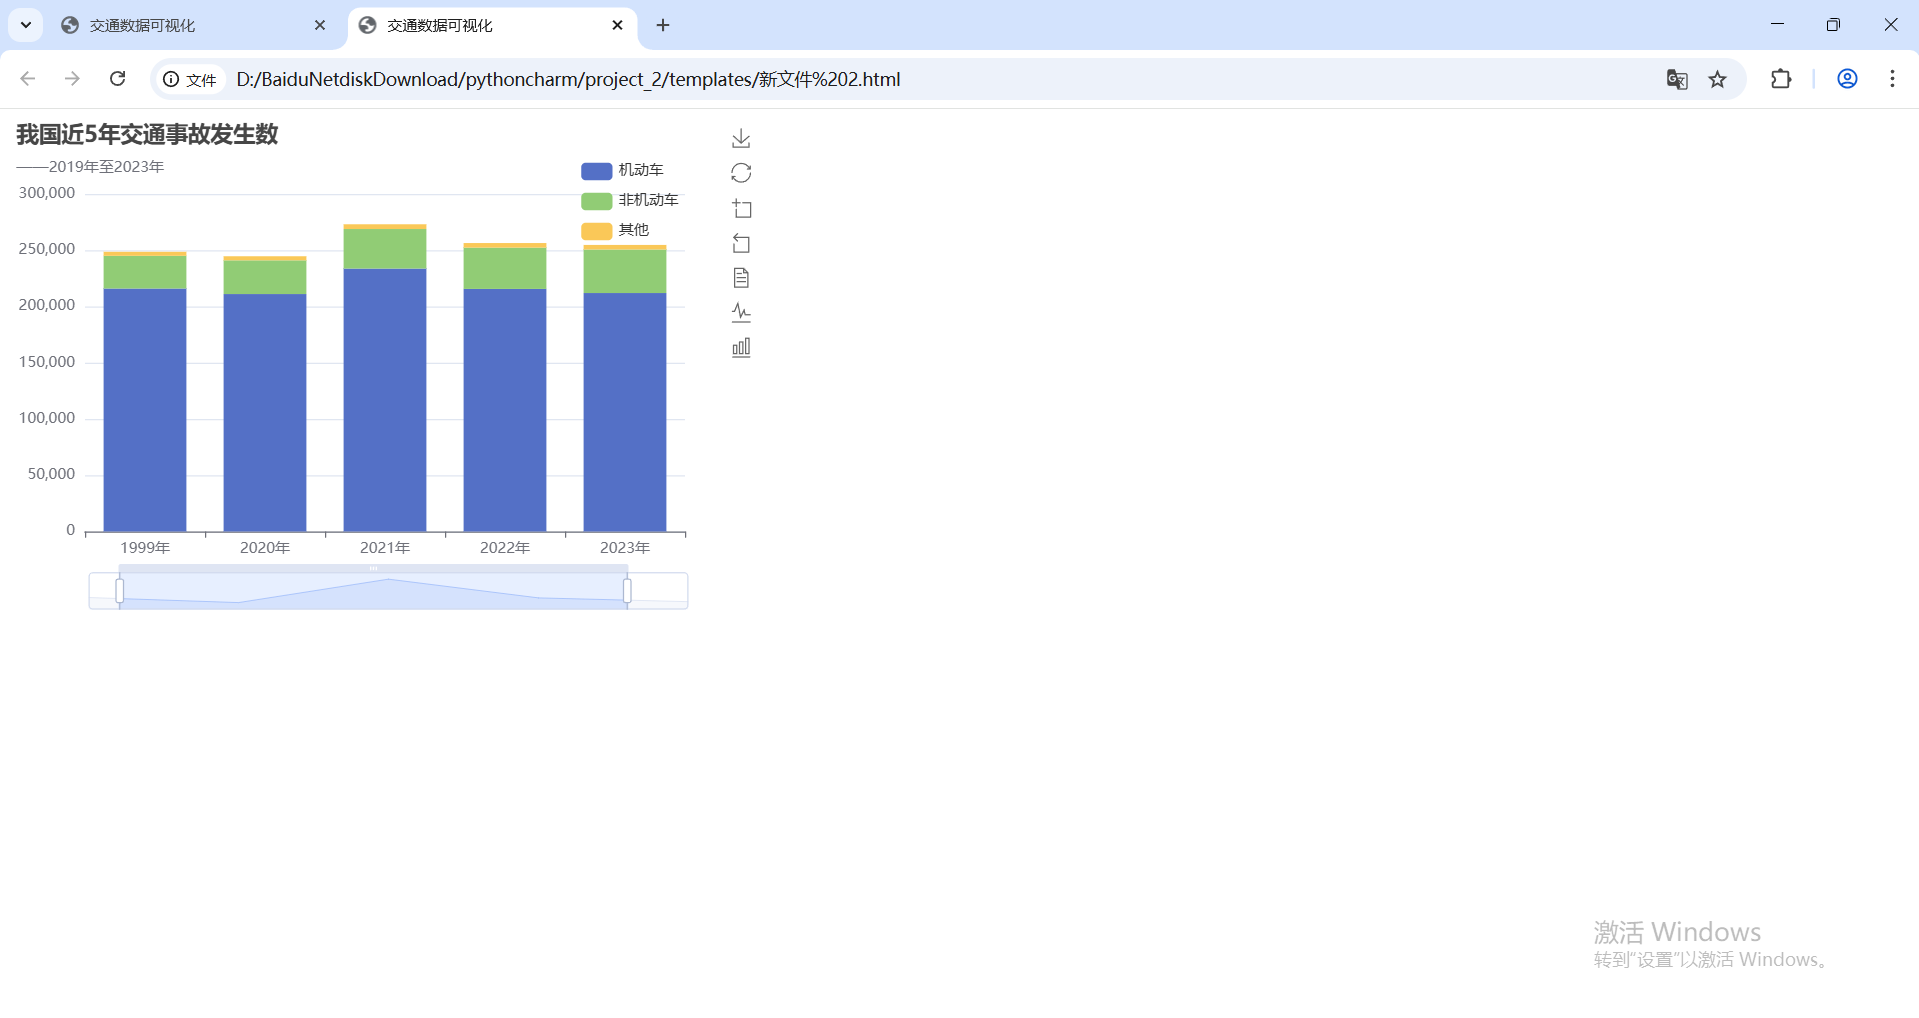
Task: Click the 2020年 stacked bar
Action: [265, 394]
